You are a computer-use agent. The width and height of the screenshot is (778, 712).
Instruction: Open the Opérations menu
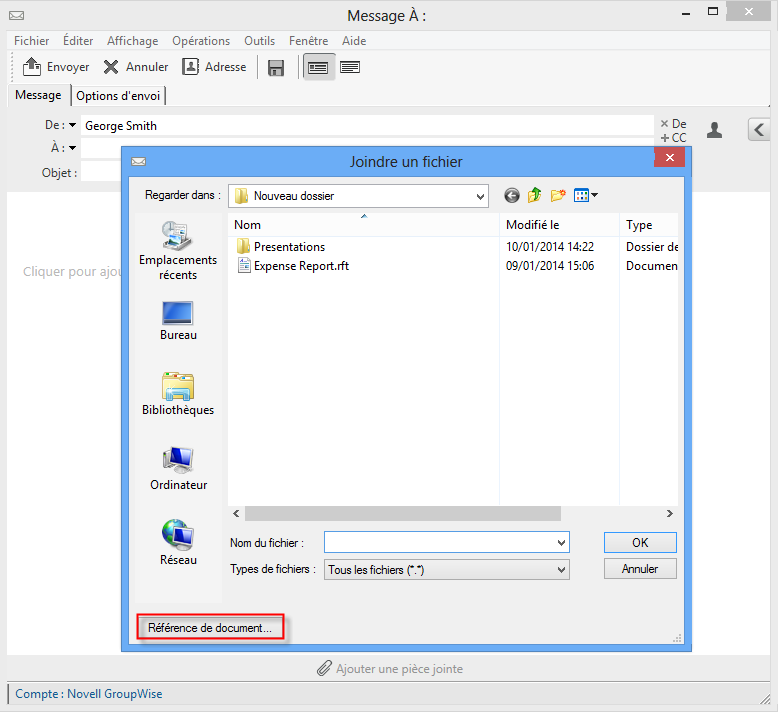(201, 41)
